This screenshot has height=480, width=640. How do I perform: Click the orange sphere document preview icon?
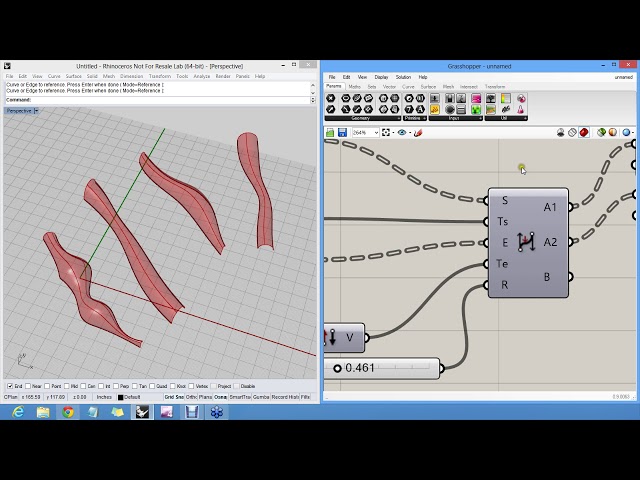click(613, 133)
